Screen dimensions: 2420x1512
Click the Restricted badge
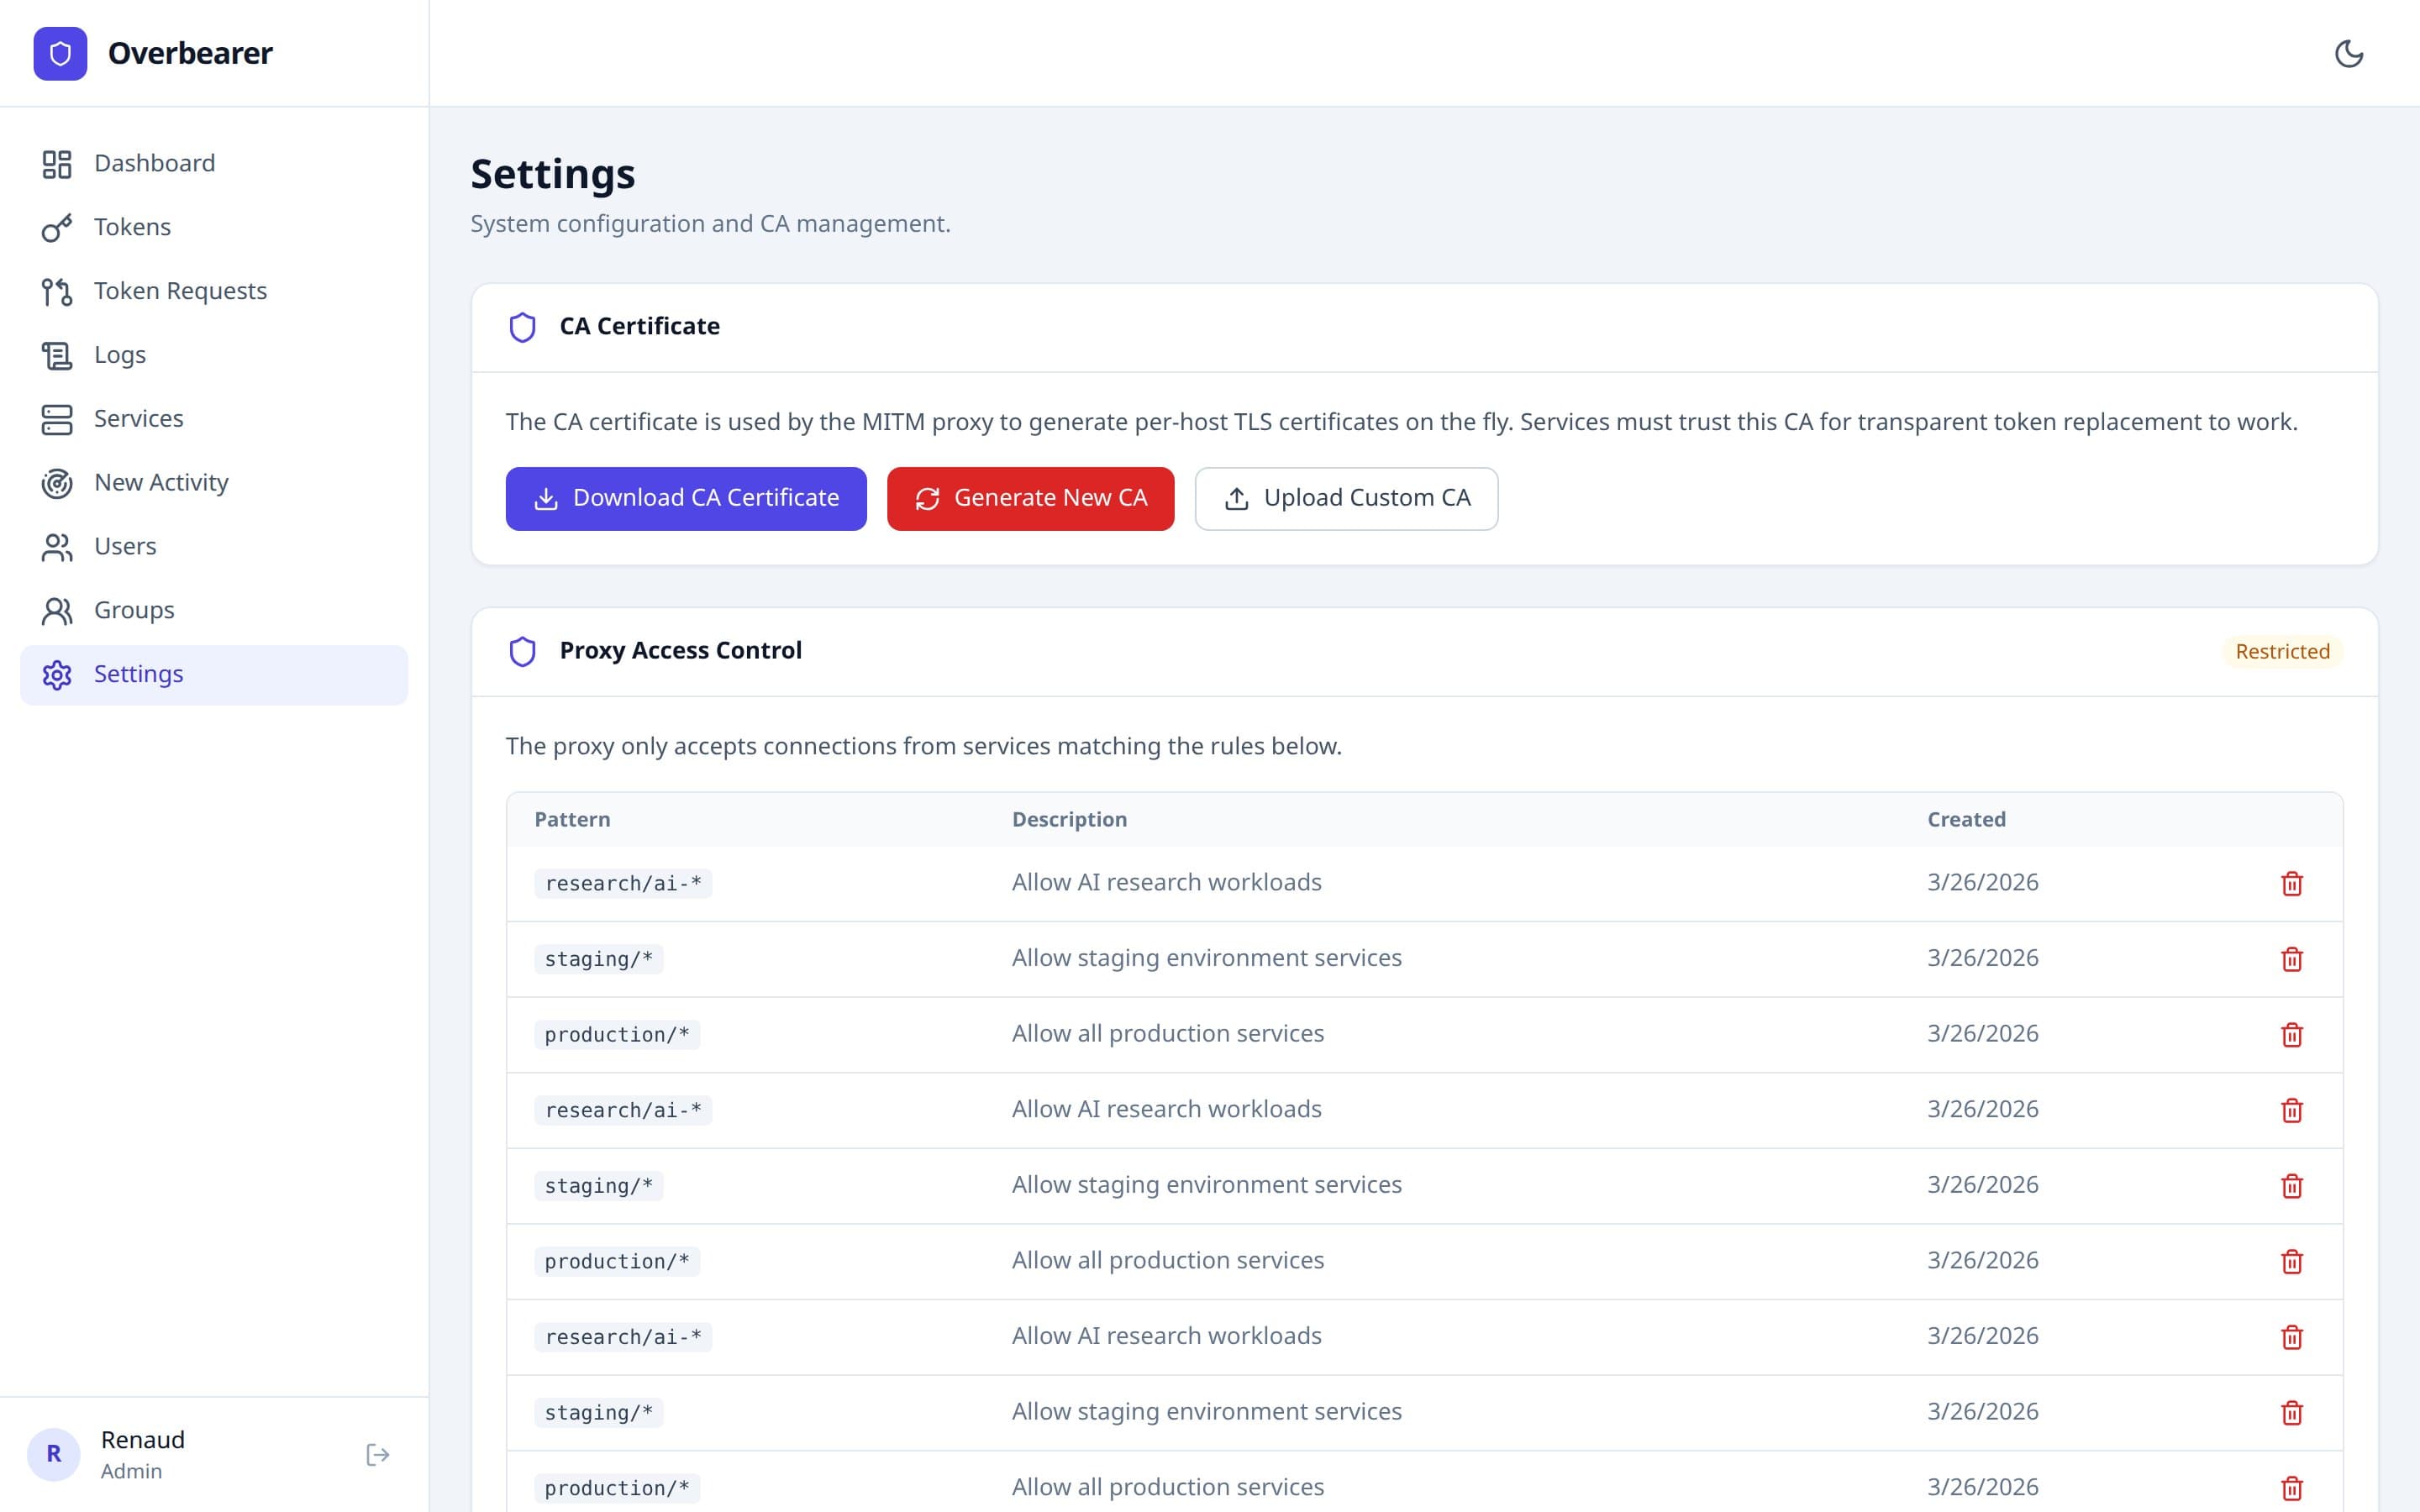point(2282,651)
